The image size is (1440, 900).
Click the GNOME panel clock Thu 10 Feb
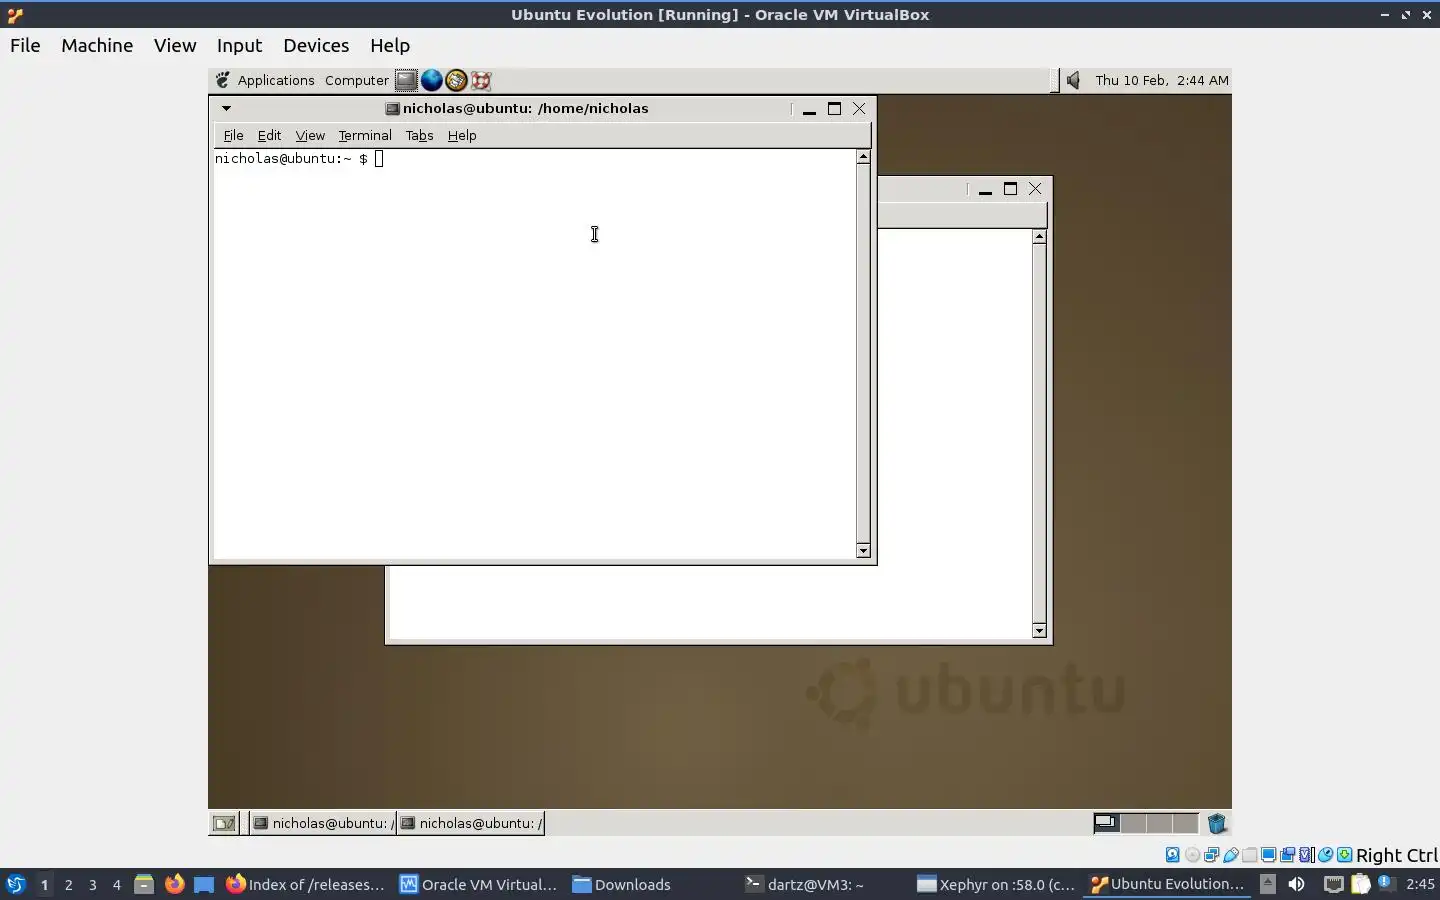(x=1161, y=80)
